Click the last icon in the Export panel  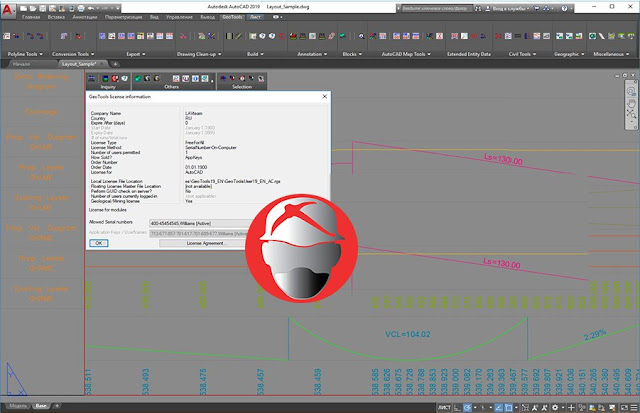169,36
